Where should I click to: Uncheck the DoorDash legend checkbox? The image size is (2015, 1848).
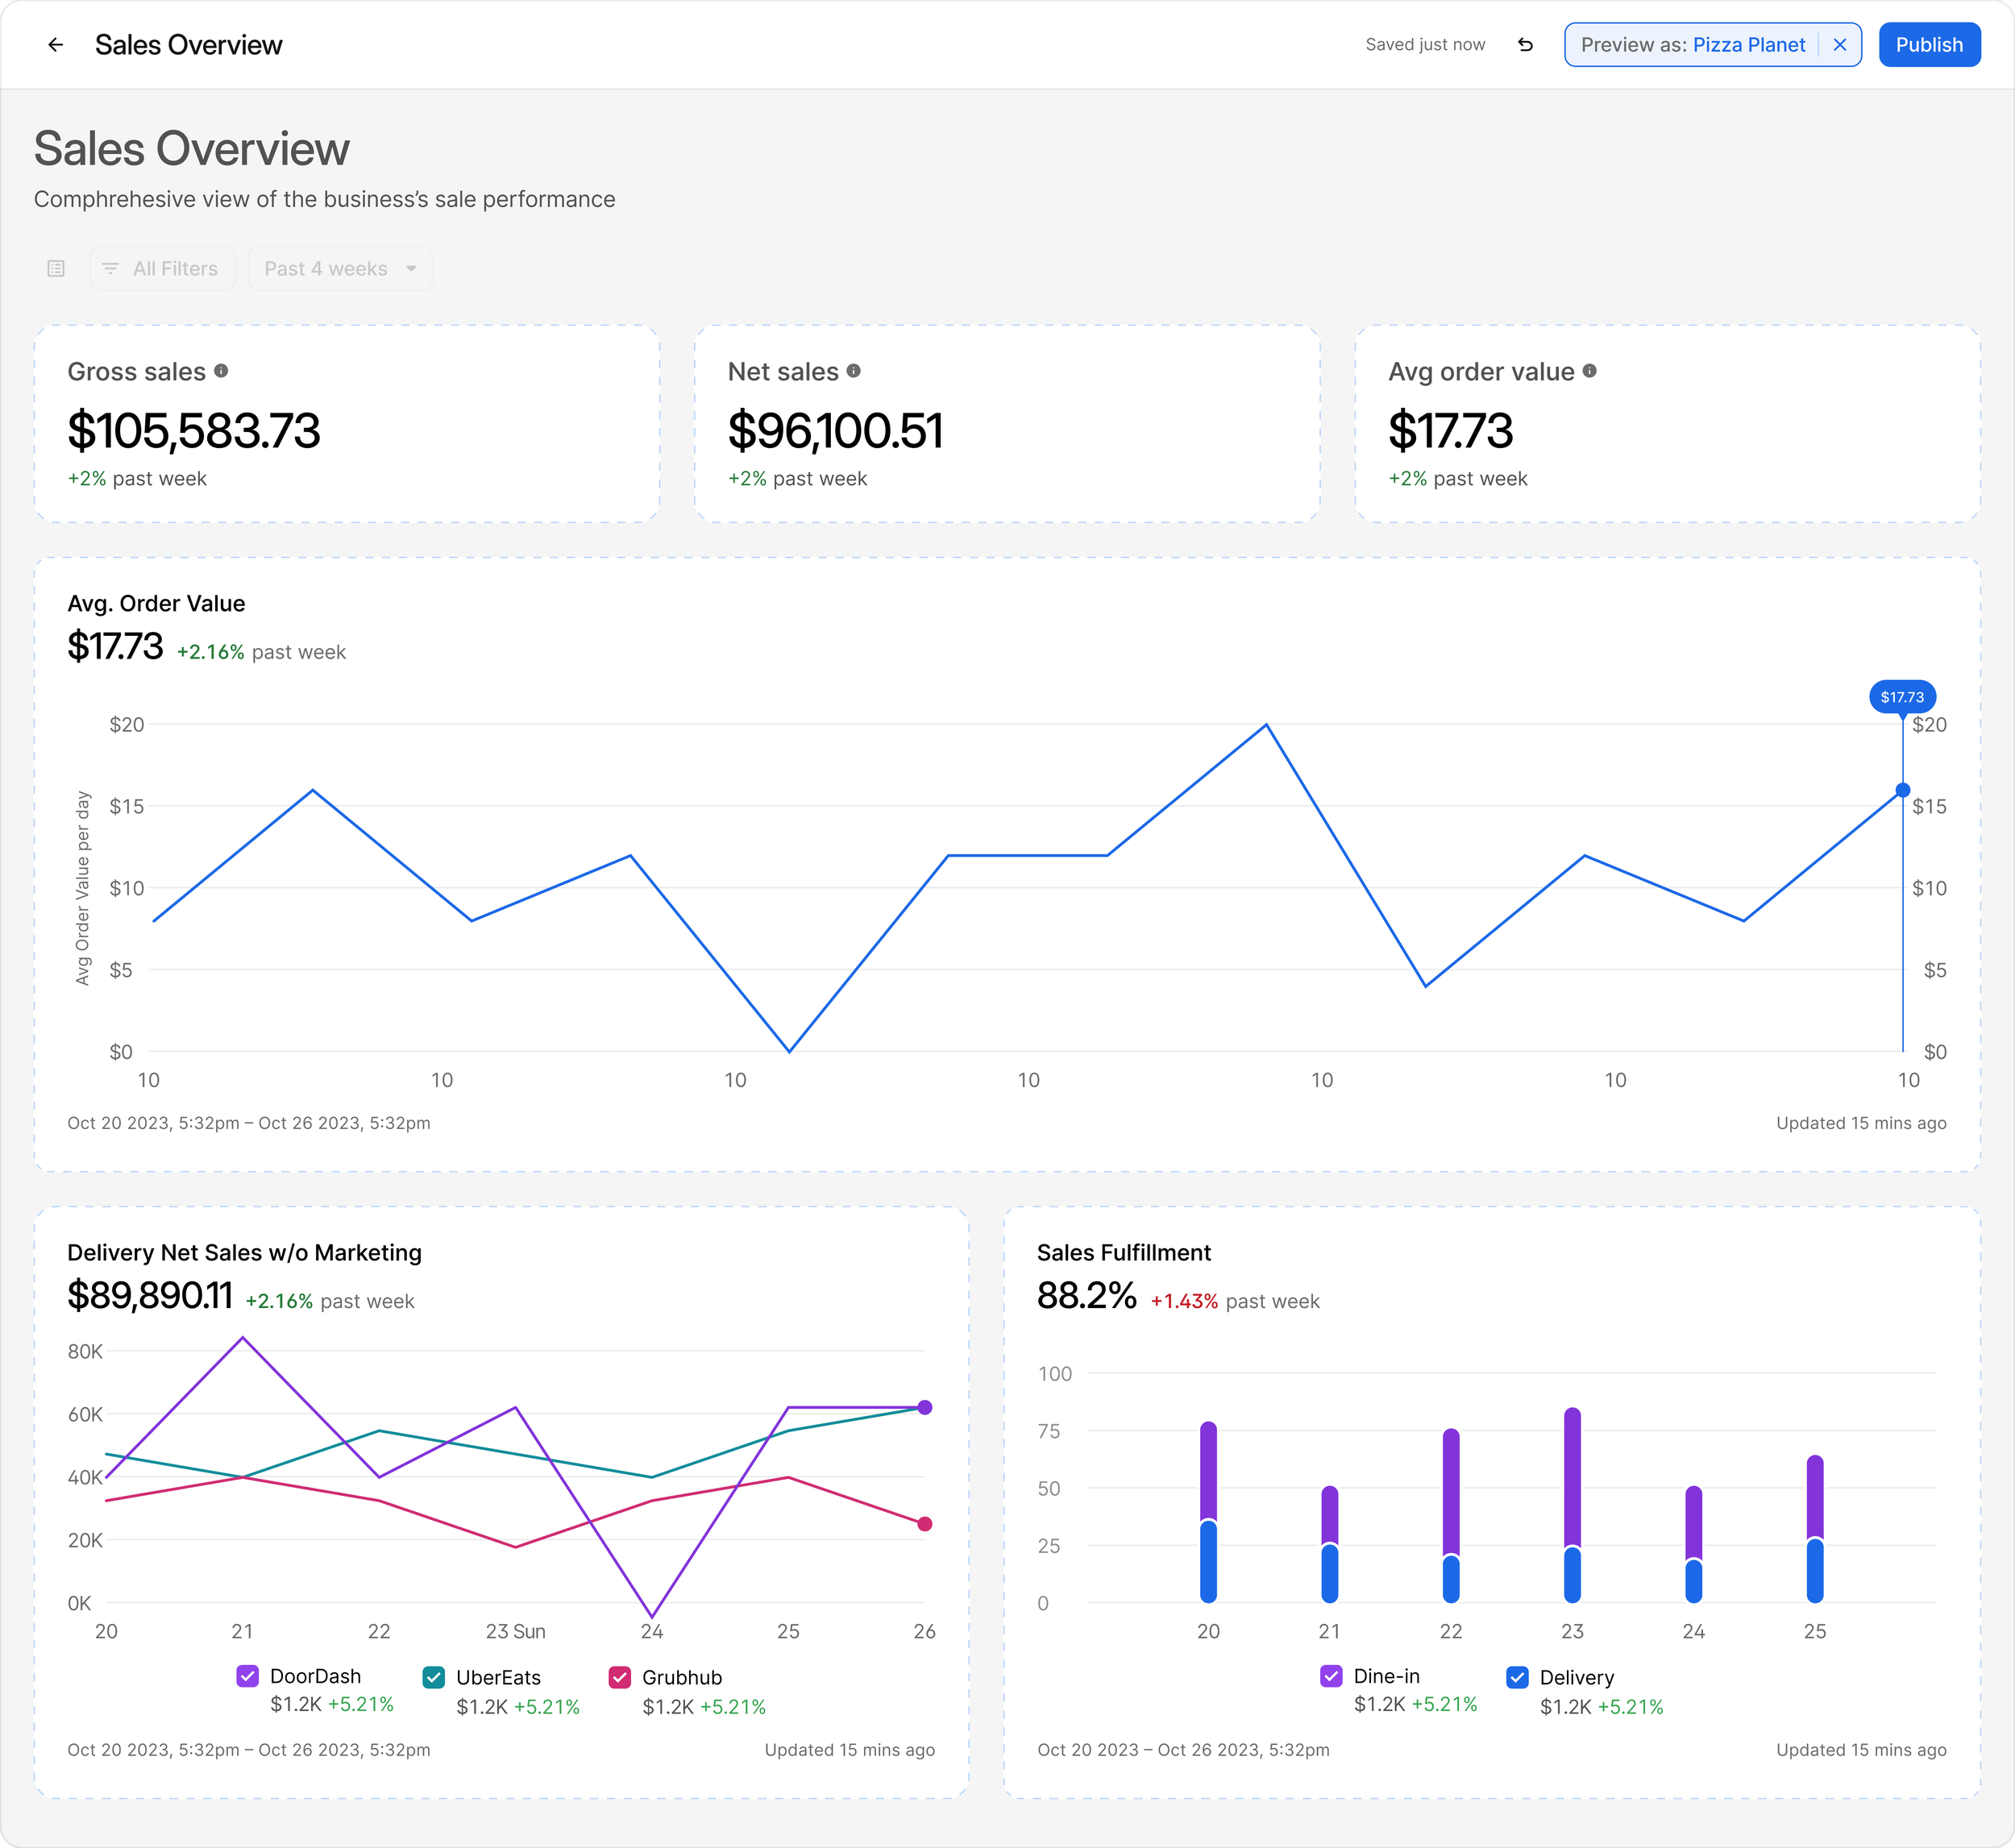pos(247,1676)
